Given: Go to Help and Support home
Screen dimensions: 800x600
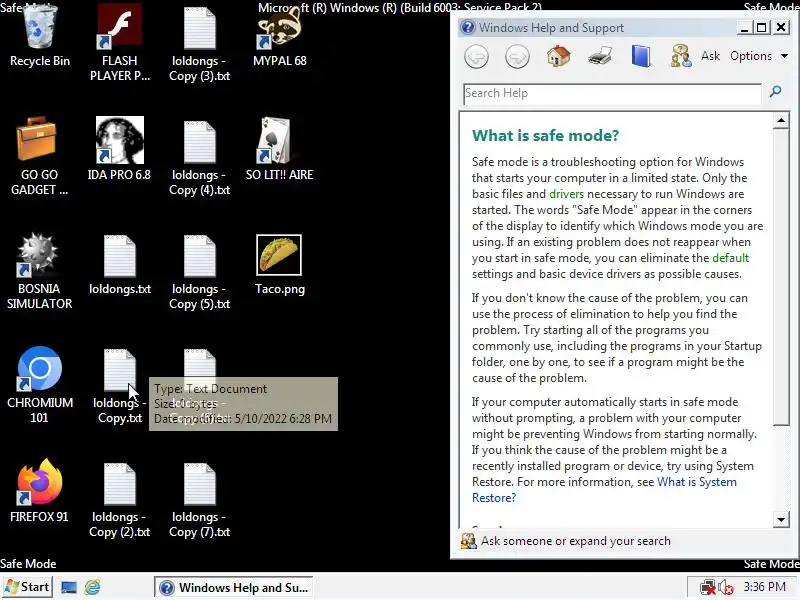Looking at the screenshot, I should (559, 56).
